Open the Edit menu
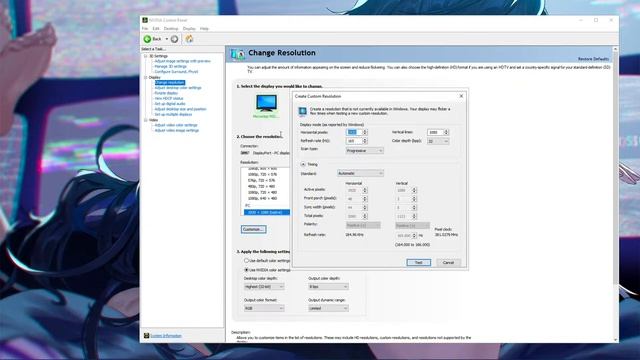 coord(156,29)
